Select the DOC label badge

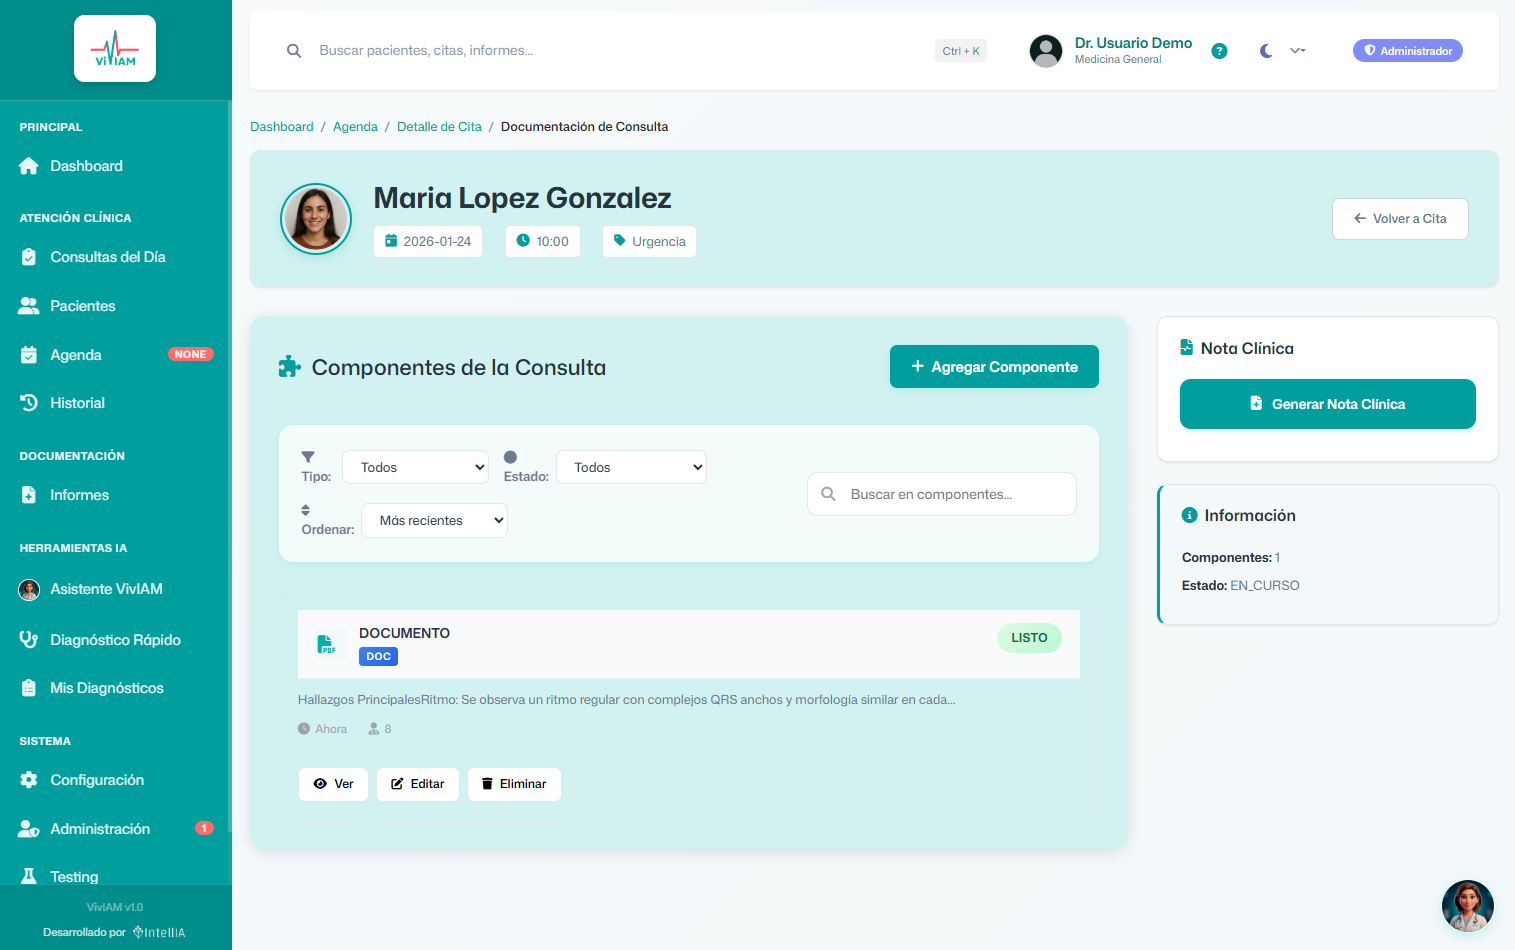378,656
